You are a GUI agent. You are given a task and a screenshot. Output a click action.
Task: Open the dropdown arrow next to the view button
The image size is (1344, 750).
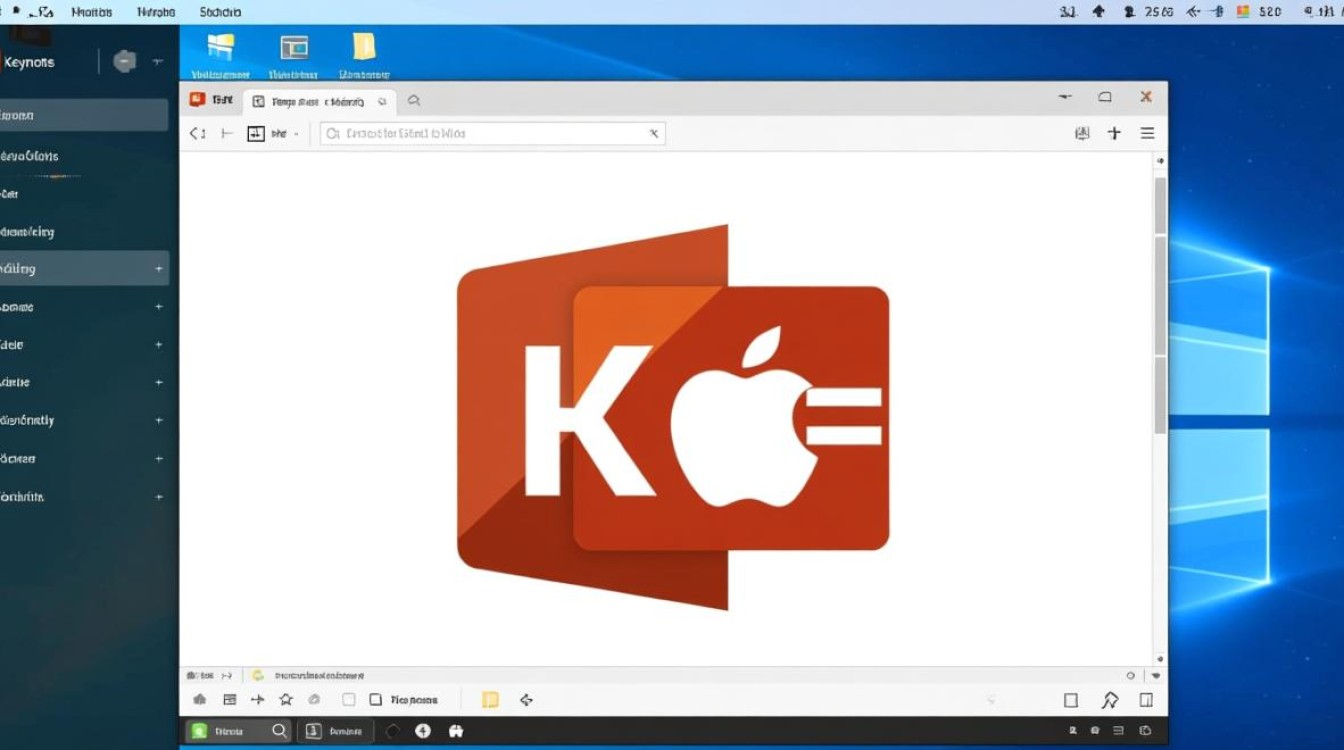coord(296,134)
